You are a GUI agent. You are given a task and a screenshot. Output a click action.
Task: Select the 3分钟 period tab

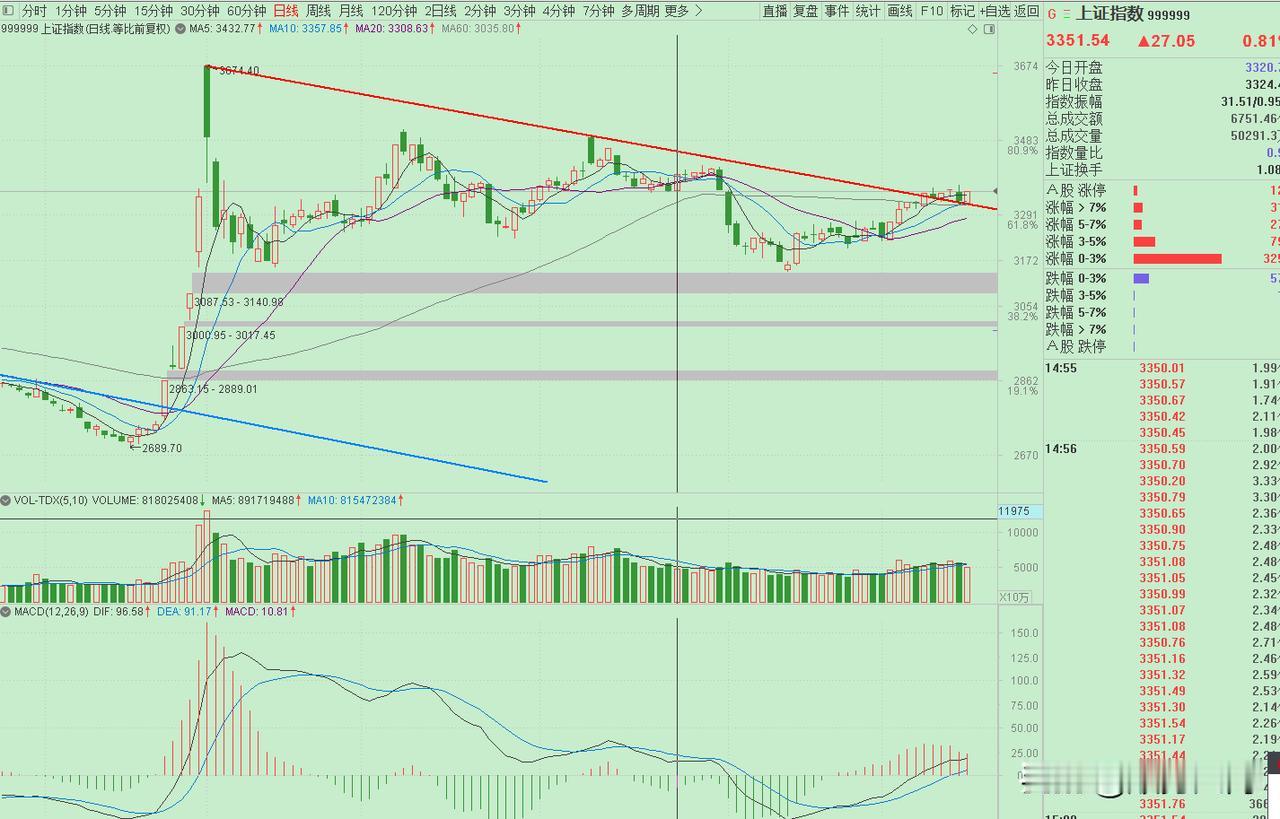pos(519,11)
